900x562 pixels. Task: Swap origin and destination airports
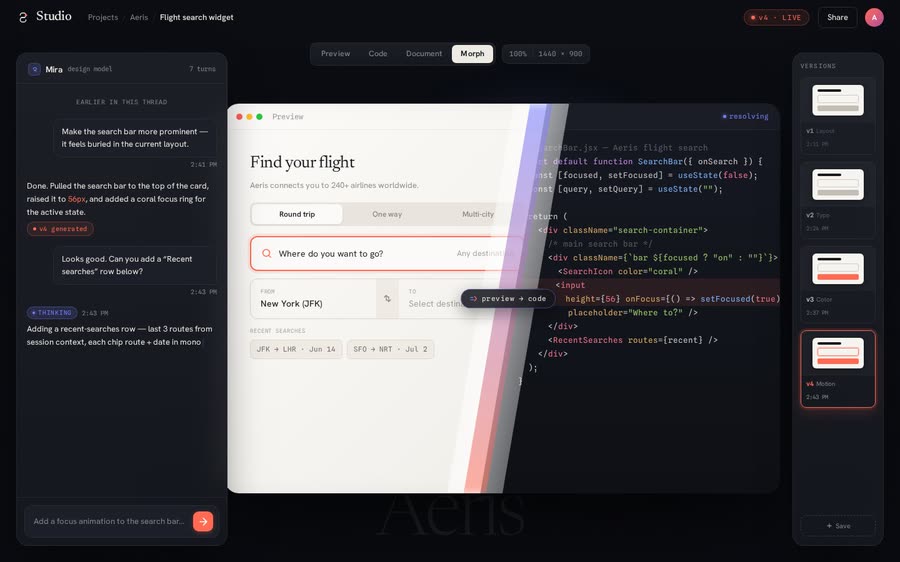[387, 299]
